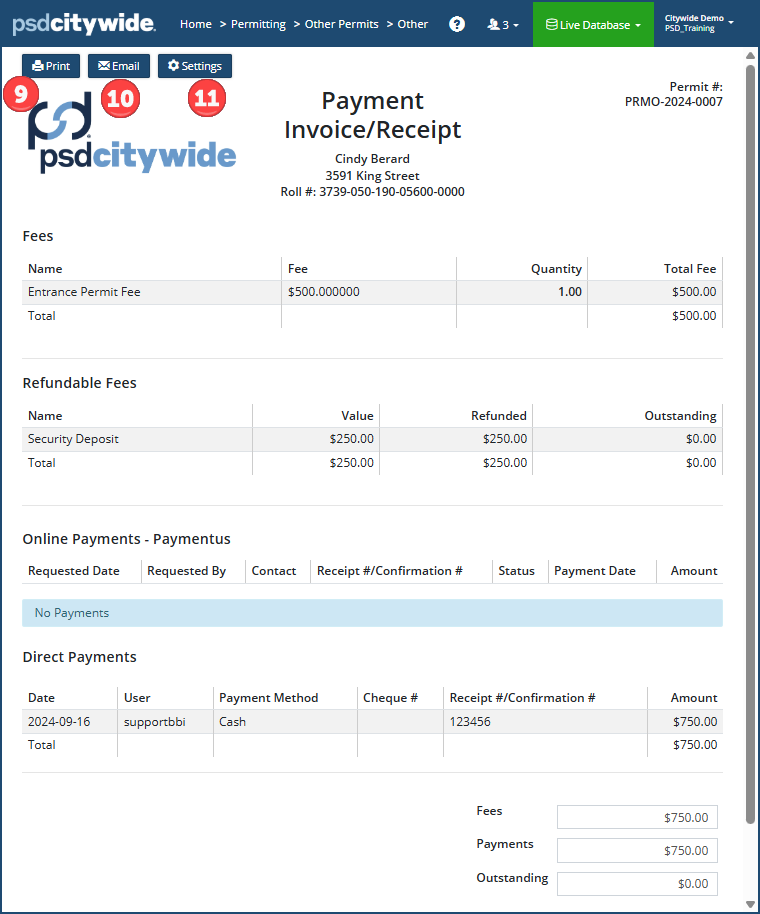Click the Roll # text line
This screenshot has width=760, height=914.
[372, 192]
